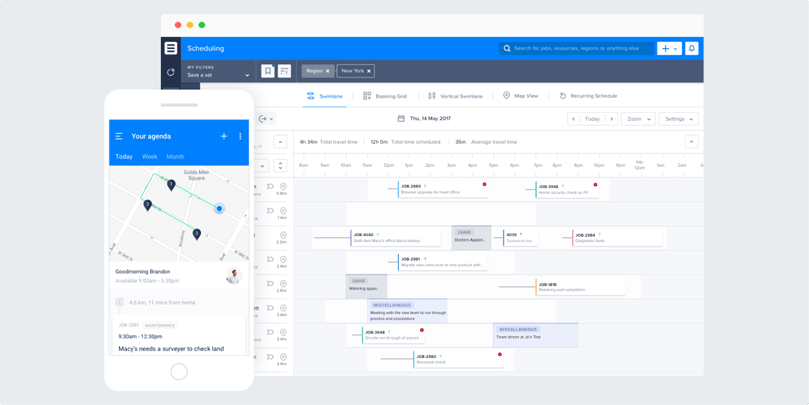
Task: Select map pin number 3 on the phone map
Action: pos(197,234)
